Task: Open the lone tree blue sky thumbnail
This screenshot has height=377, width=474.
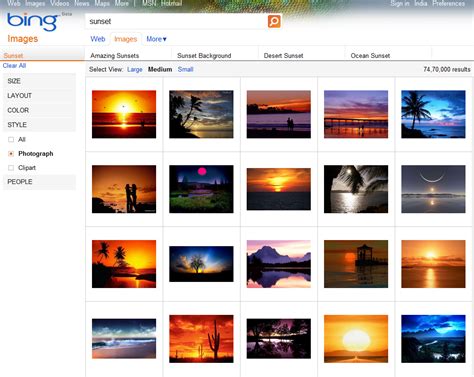Action: (x=201, y=264)
